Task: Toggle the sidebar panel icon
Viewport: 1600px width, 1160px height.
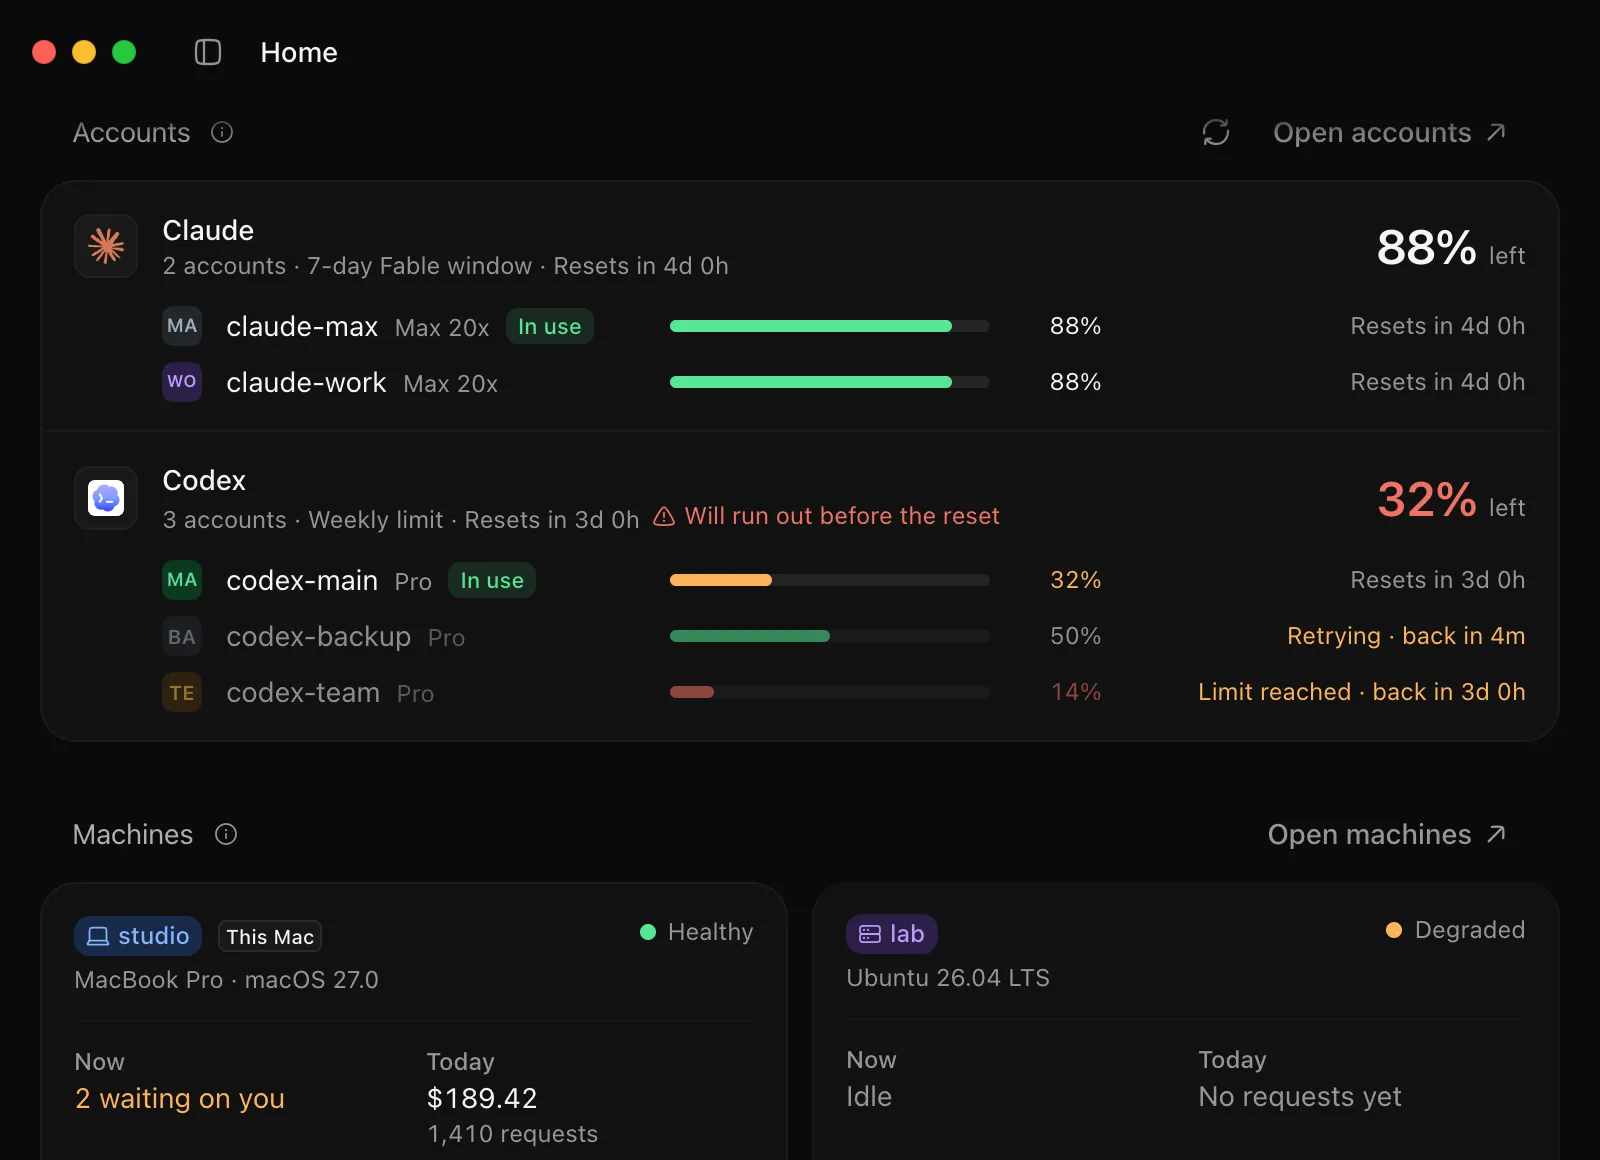Action: click(x=208, y=52)
